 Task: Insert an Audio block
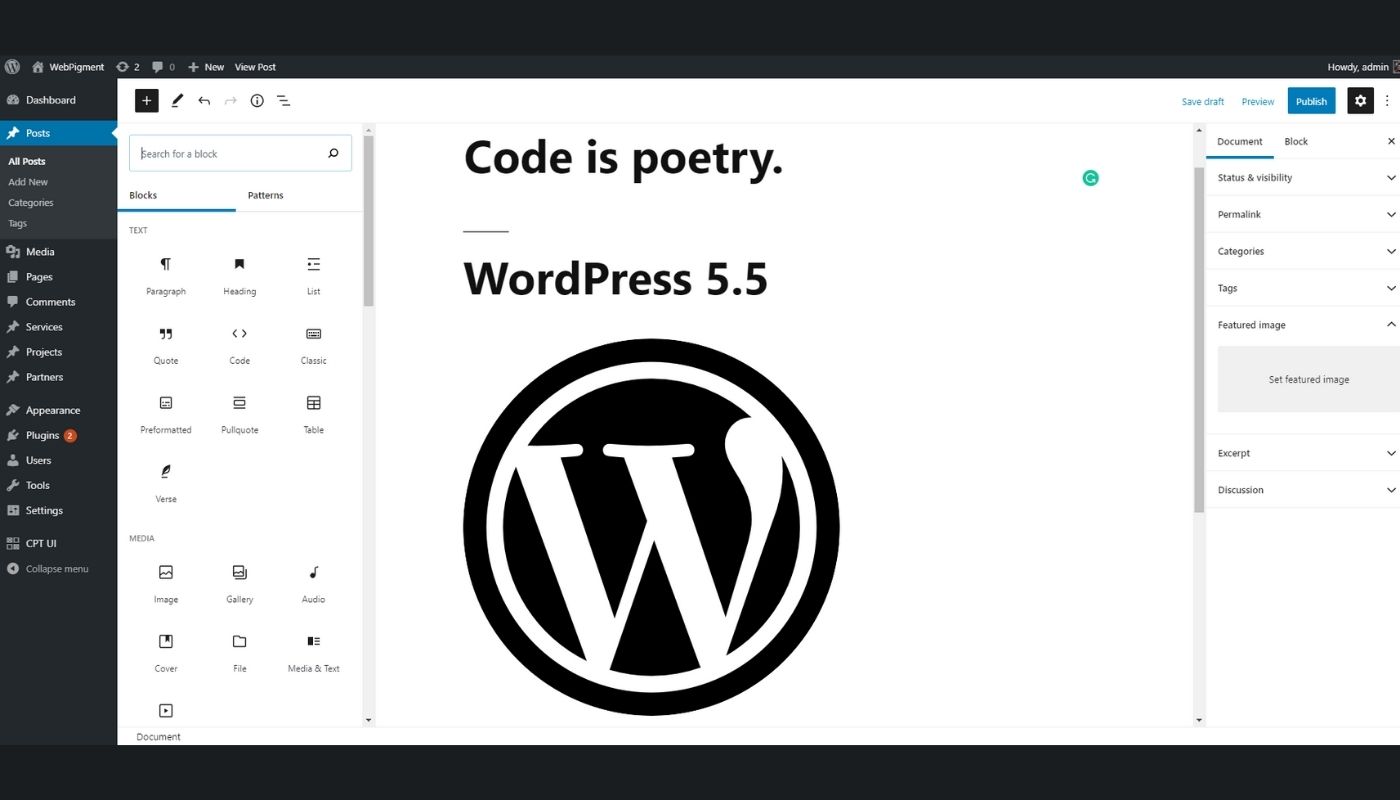(x=314, y=583)
